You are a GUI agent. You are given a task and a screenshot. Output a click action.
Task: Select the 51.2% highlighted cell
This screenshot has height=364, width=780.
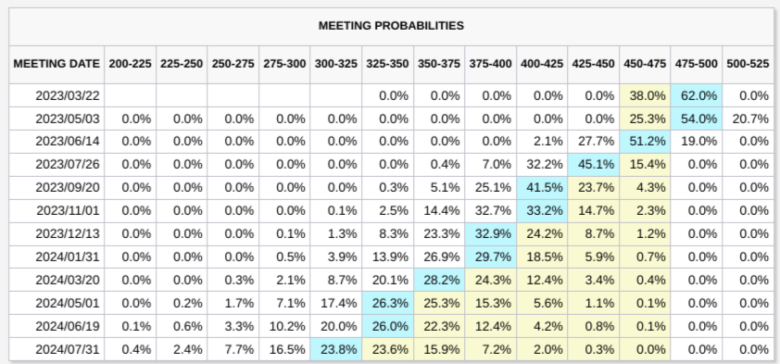click(645, 142)
